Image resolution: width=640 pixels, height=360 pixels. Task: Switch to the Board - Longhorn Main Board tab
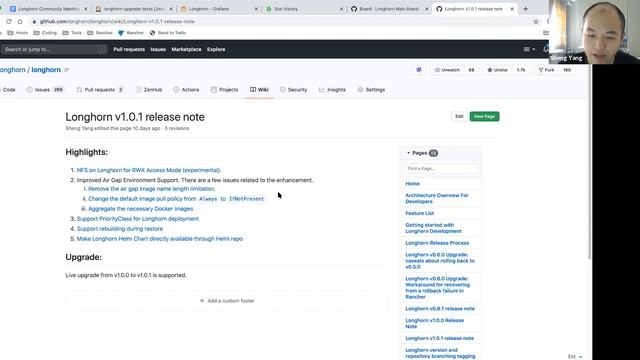click(389, 9)
